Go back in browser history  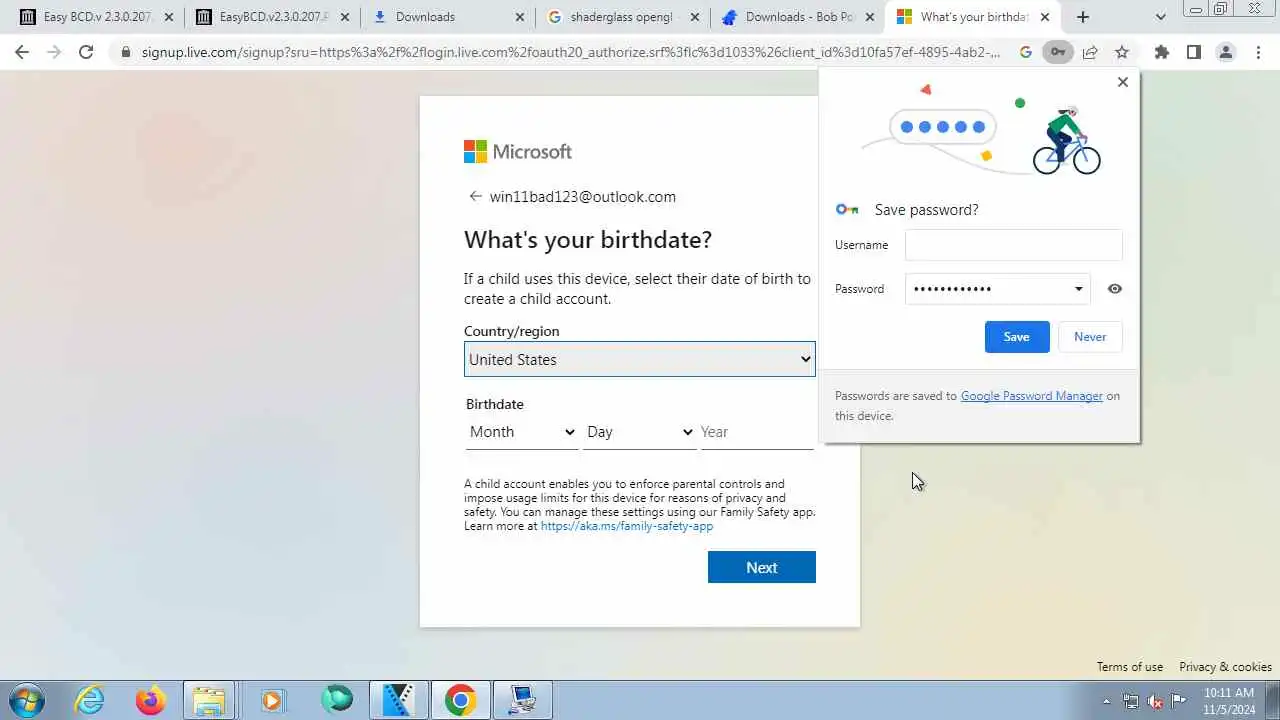pos(22,52)
